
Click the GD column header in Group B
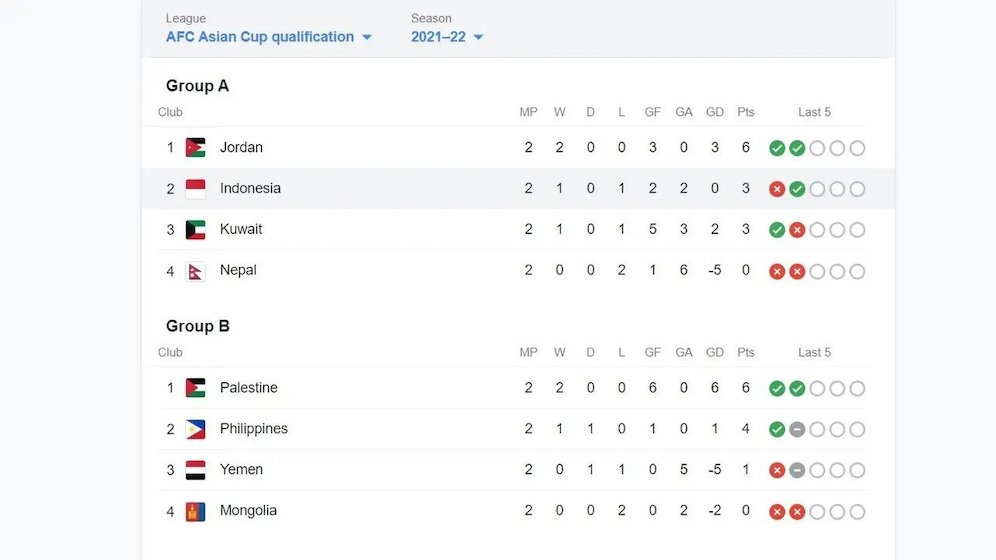(715, 352)
